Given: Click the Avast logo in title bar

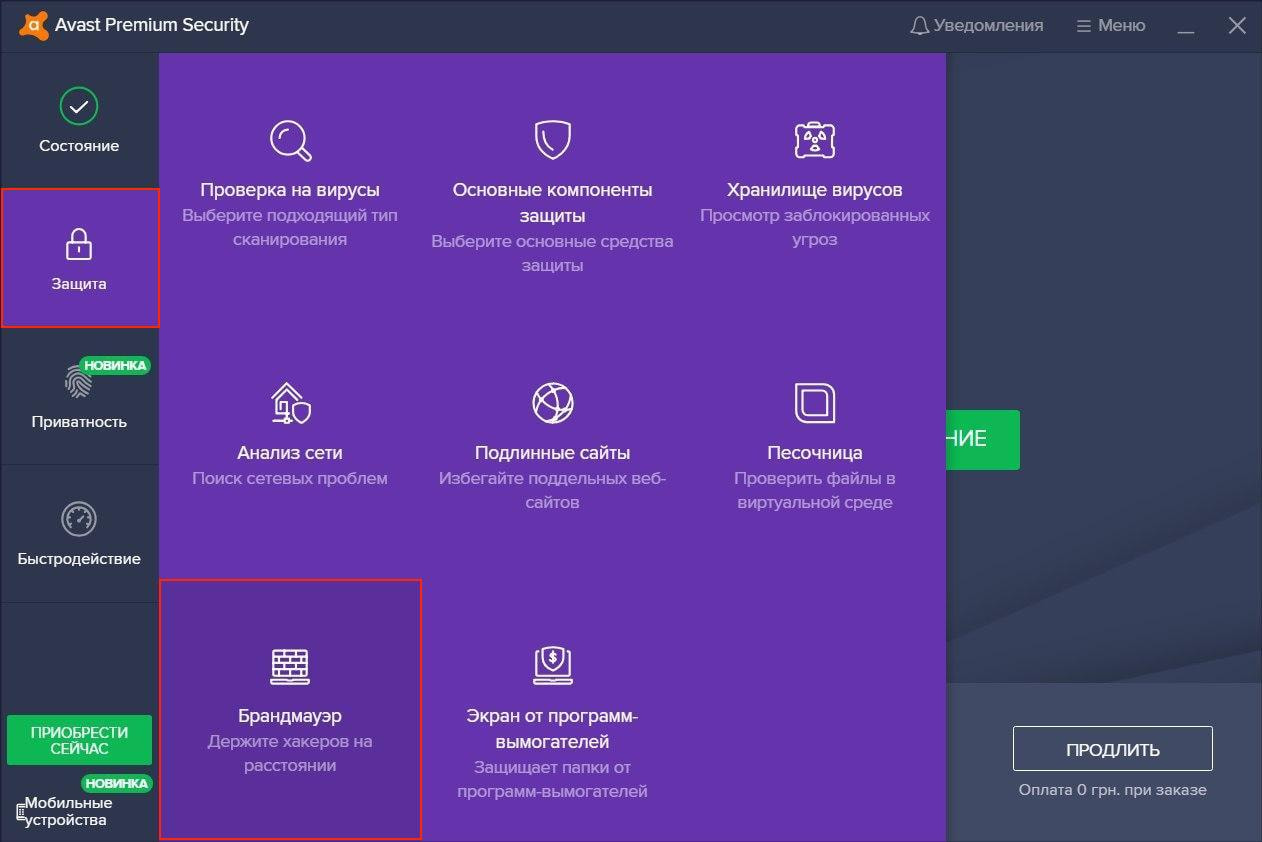Looking at the screenshot, I should pyautogui.click(x=34, y=25).
